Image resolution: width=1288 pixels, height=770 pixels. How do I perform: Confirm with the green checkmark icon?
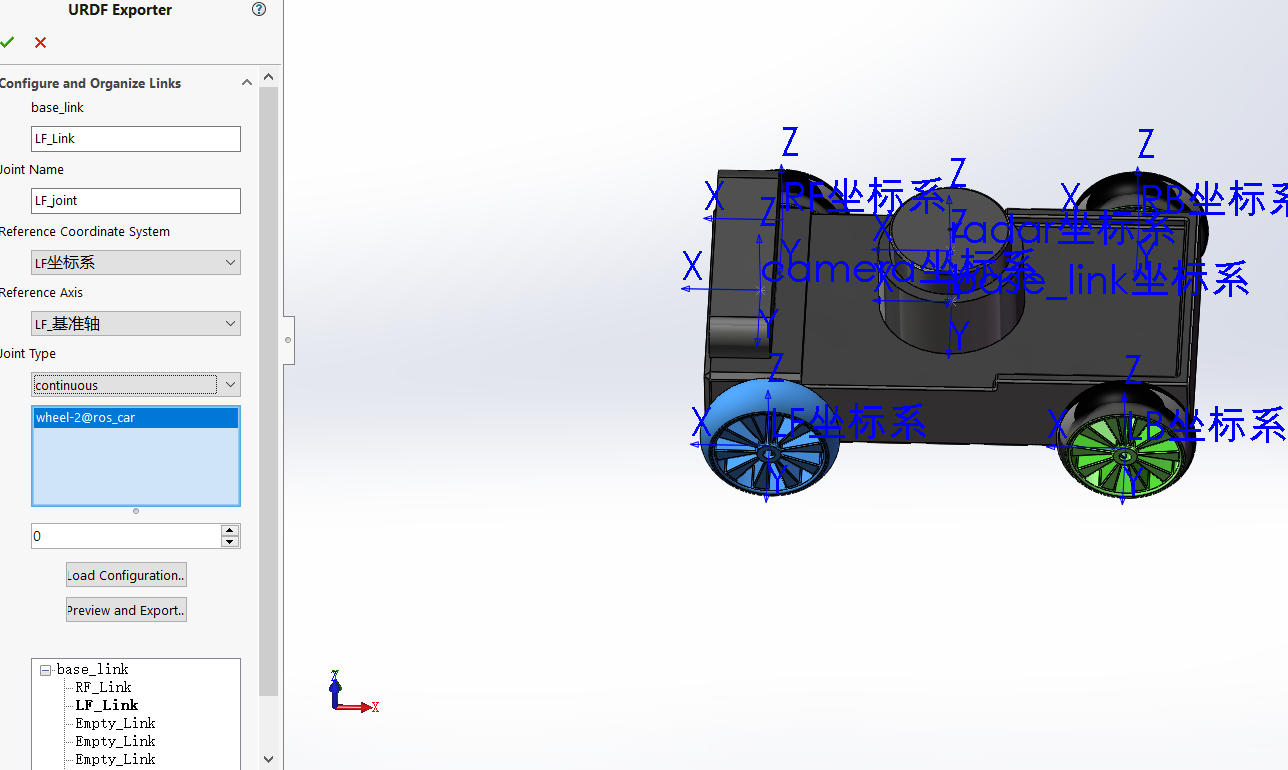coord(8,42)
